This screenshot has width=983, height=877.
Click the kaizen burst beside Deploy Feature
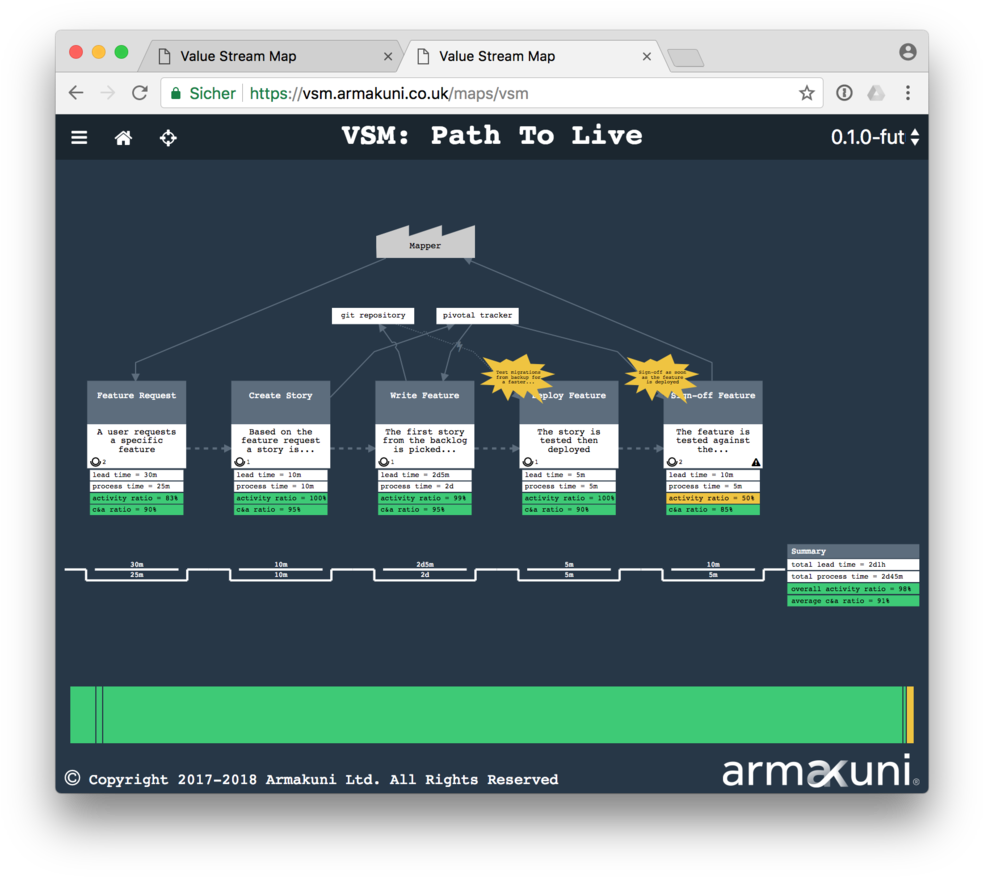click(518, 377)
